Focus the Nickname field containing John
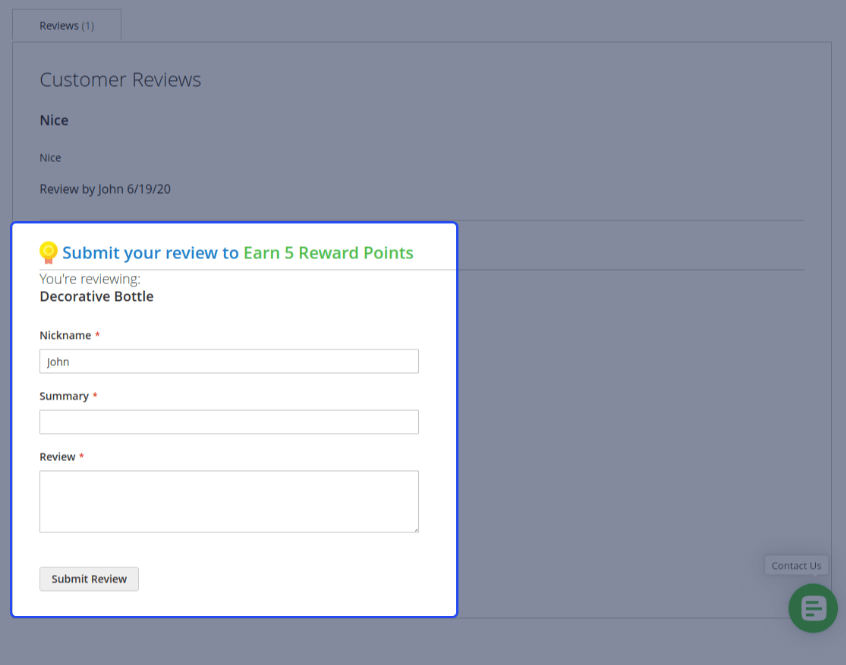 (229, 361)
